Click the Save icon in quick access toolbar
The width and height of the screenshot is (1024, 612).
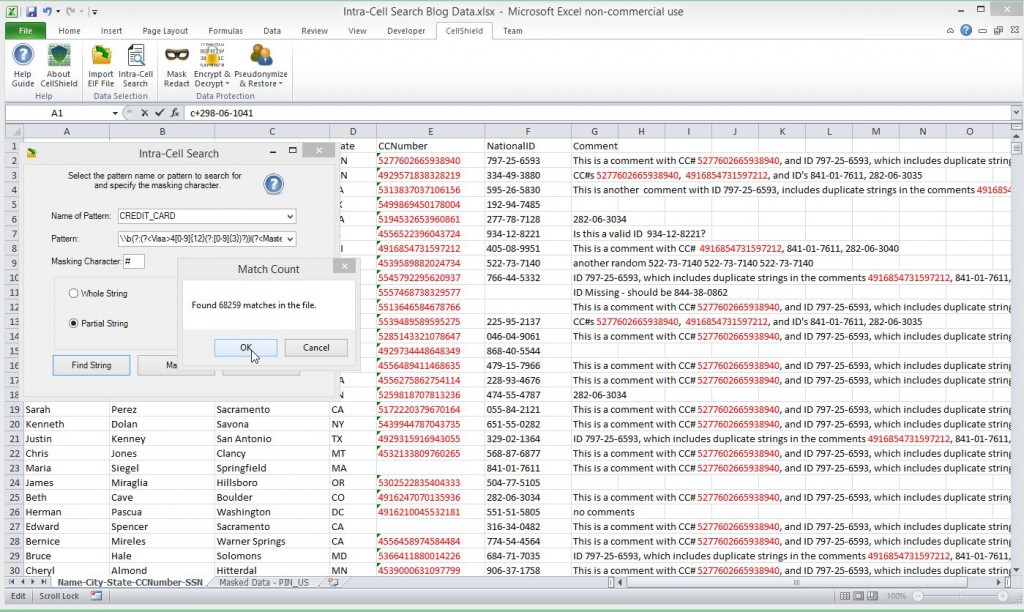[31, 11]
